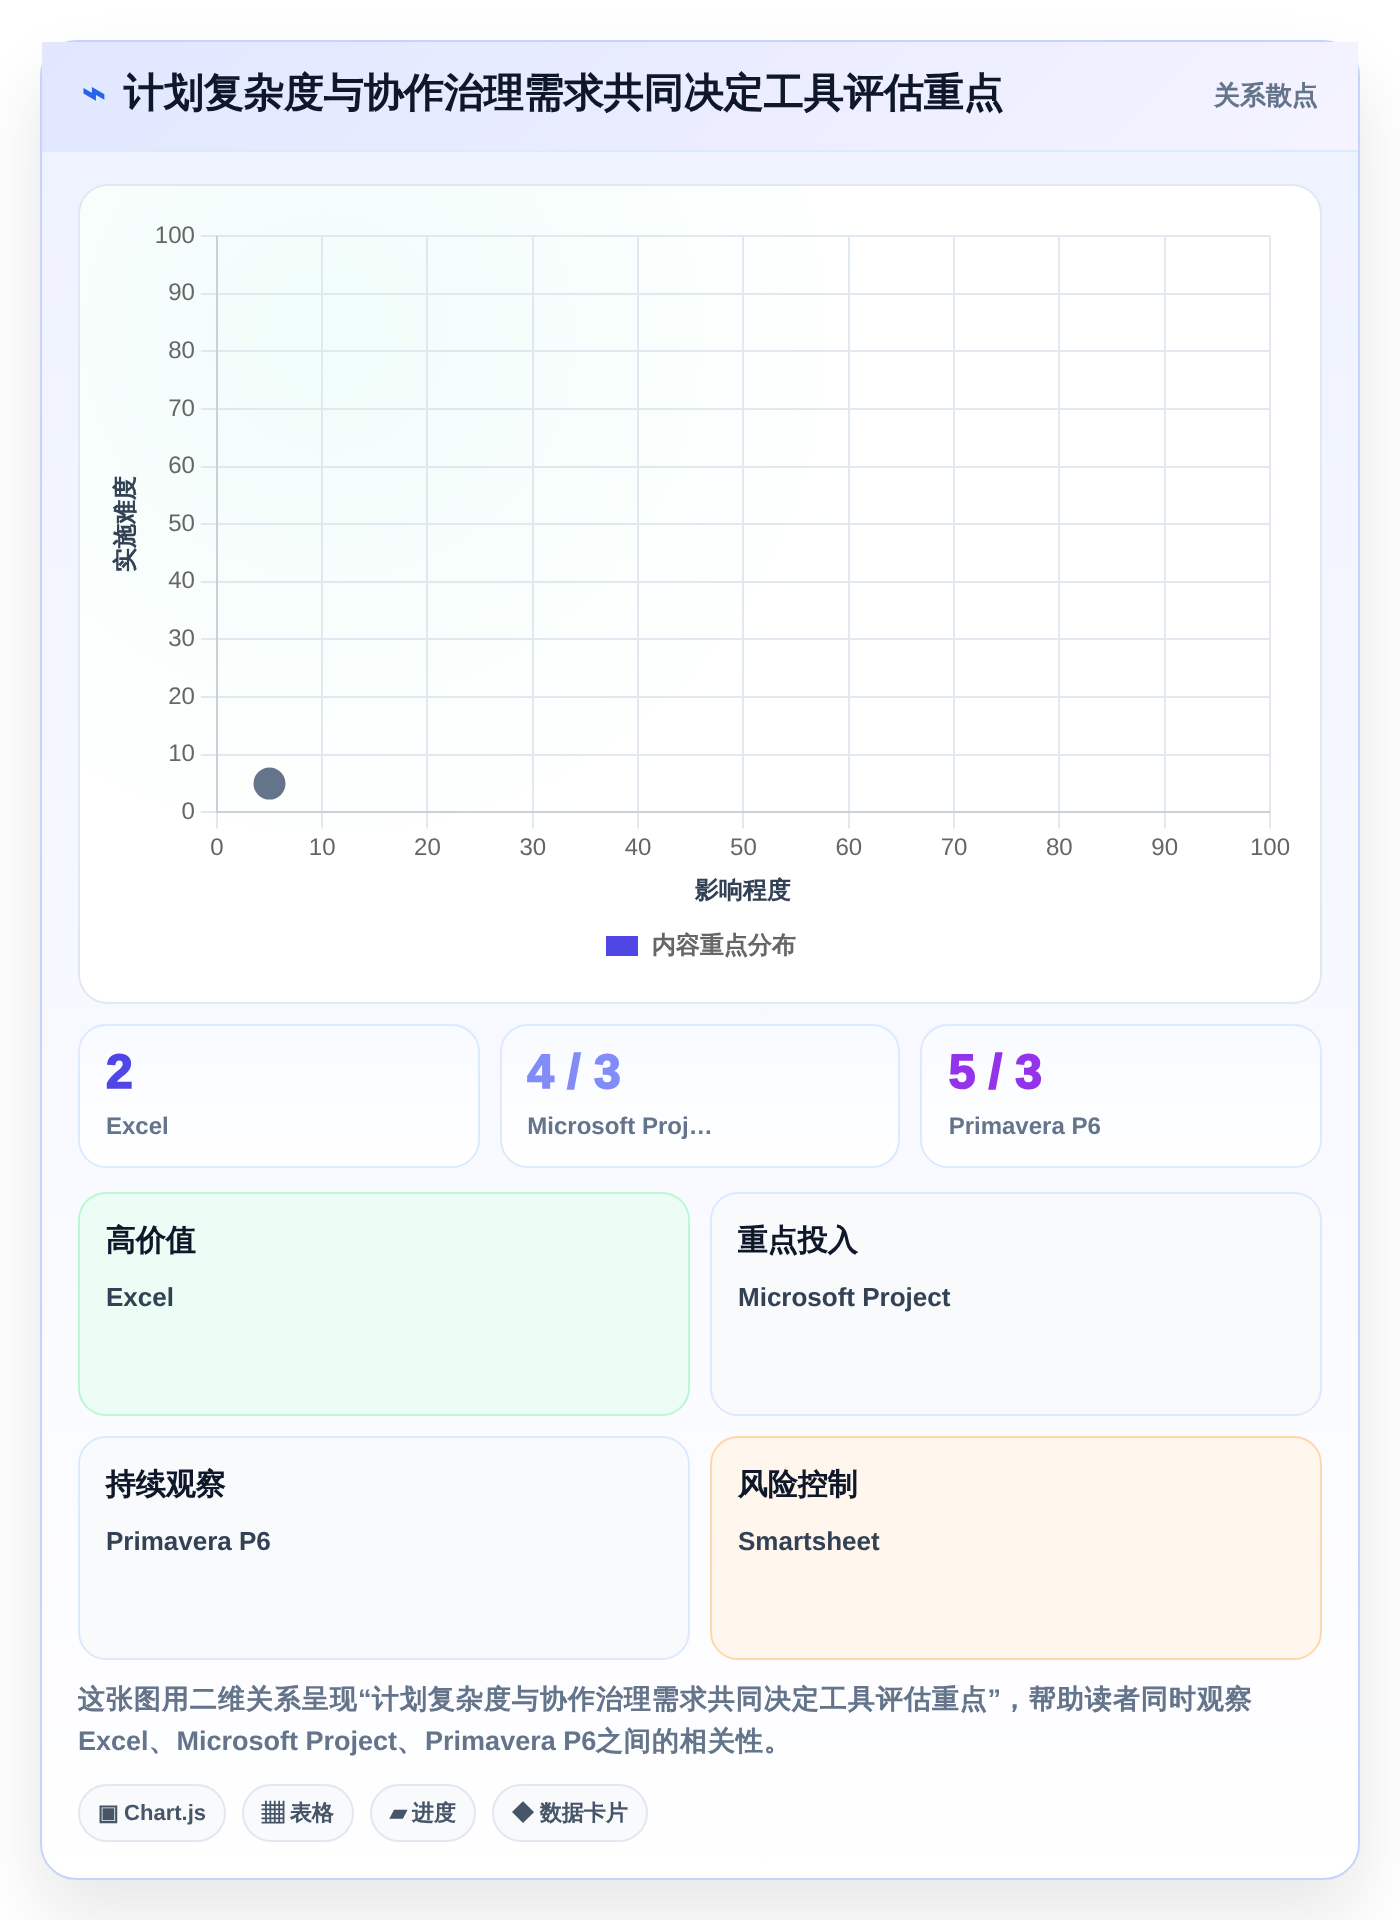1400x1920 pixels.
Task: Click the description paragraph starting 这张图用二维关系
Action: [666, 1720]
